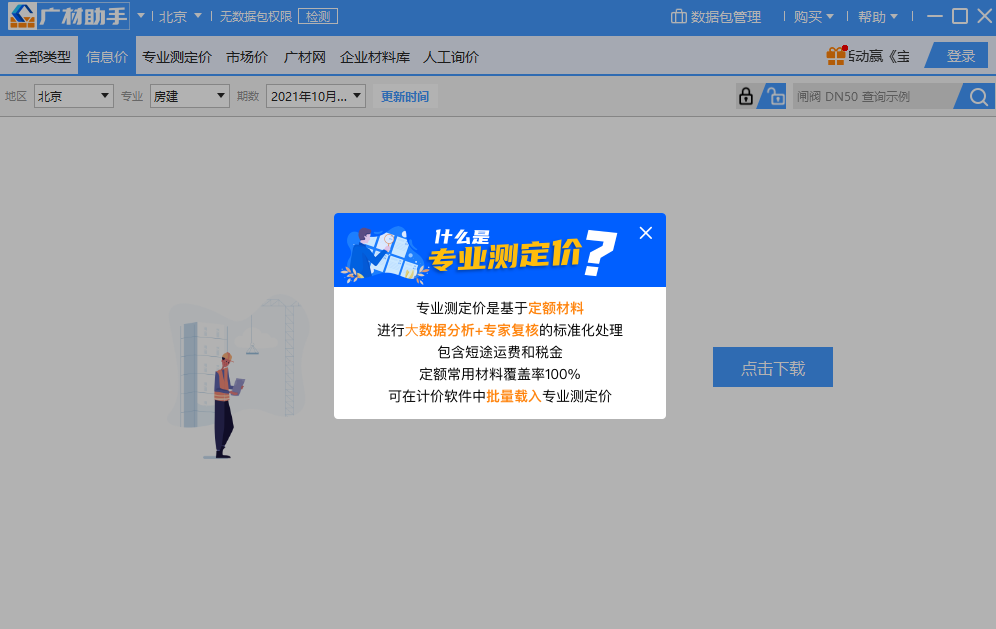Screen dimensions: 996x629
Task: Click the gift promotion icon
Action: (x=836, y=56)
